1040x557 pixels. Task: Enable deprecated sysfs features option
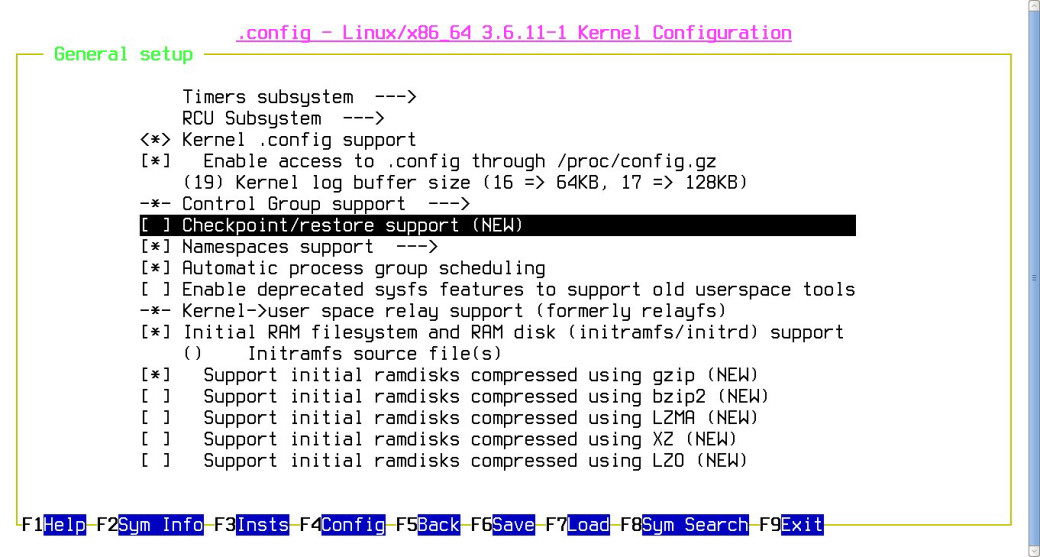tap(155, 290)
